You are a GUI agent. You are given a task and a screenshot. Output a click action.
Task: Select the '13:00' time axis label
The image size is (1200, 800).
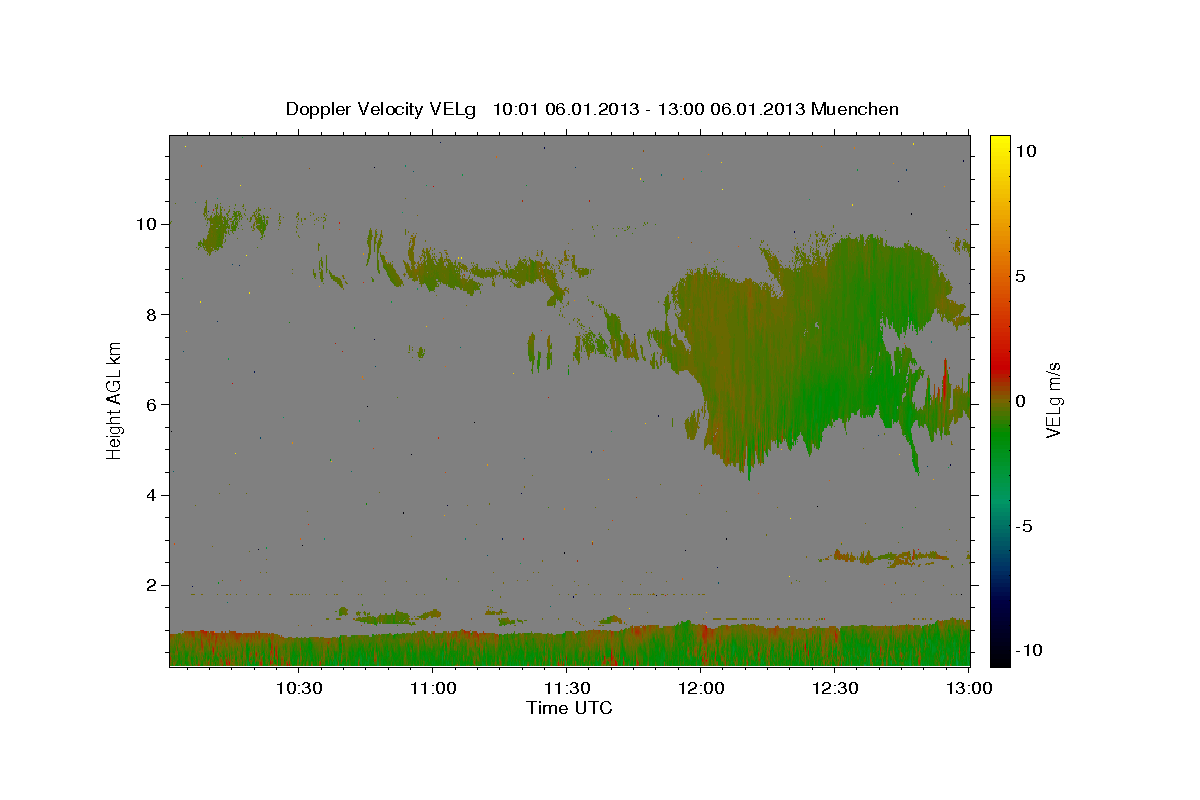click(968, 688)
